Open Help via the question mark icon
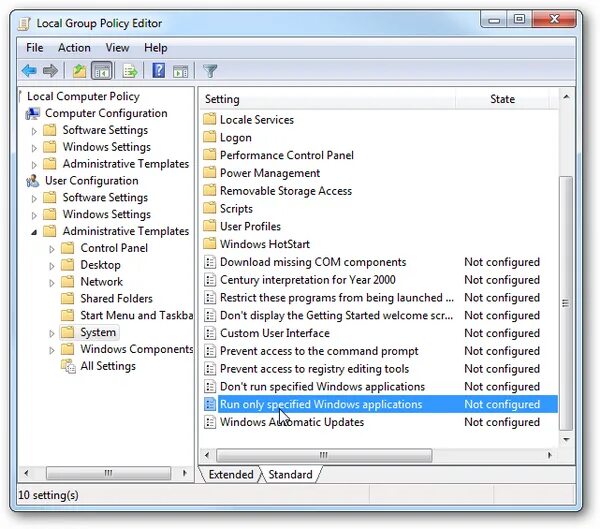The width and height of the screenshot is (600, 529). [x=158, y=71]
